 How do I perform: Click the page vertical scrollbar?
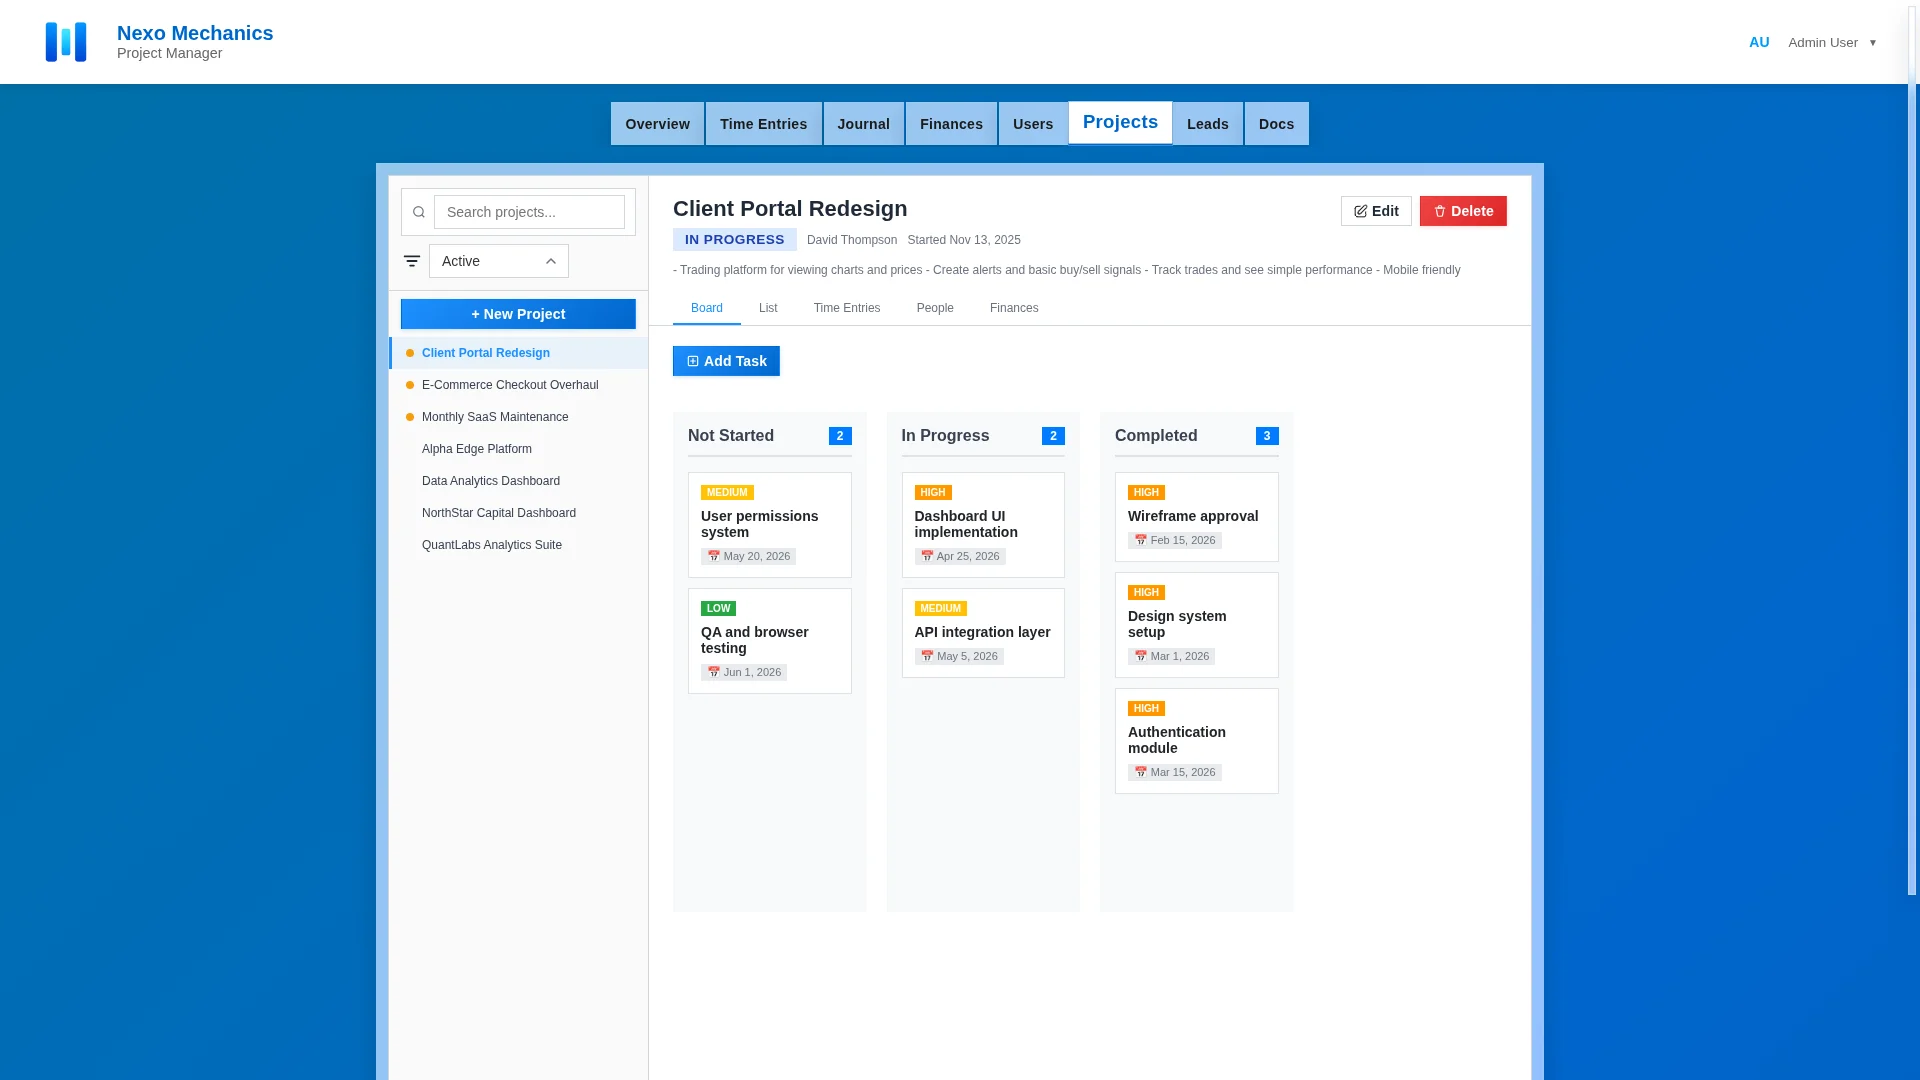1912,450
